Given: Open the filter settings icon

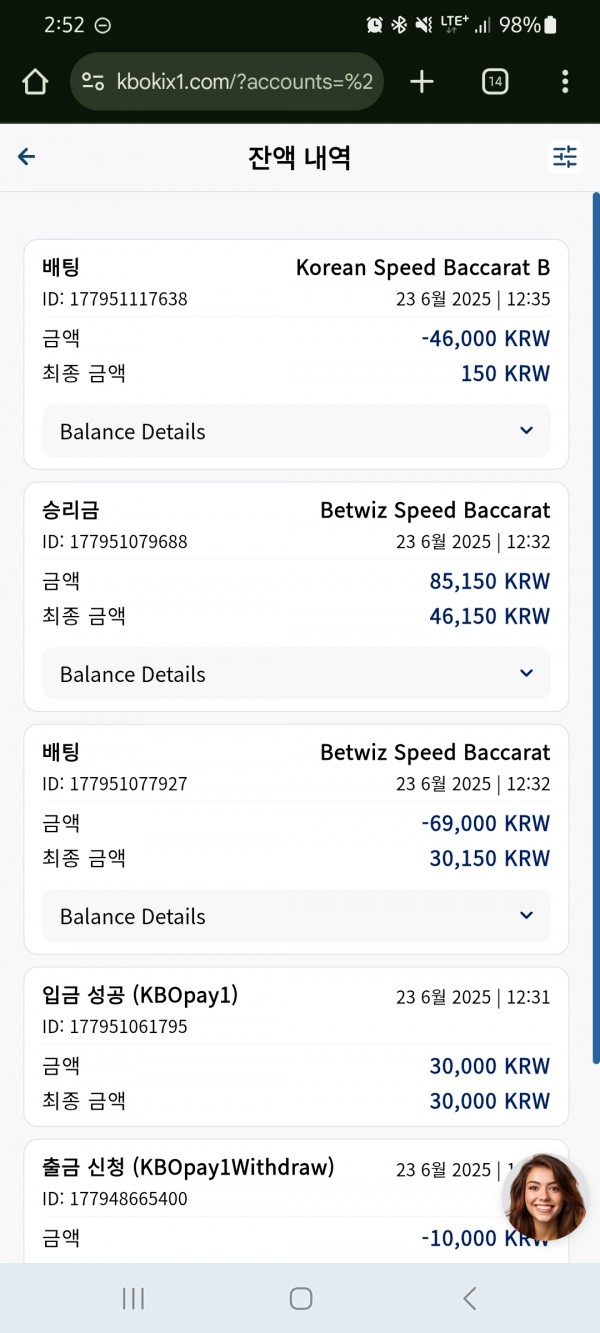Looking at the screenshot, I should [x=565, y=157].
